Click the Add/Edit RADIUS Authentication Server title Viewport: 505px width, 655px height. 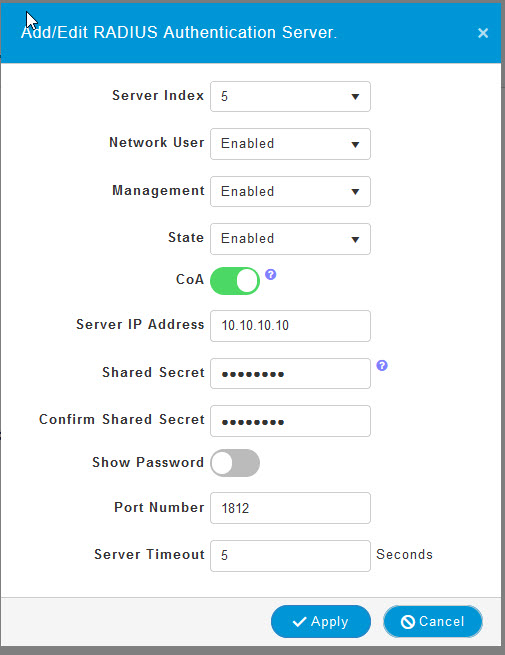179,32
